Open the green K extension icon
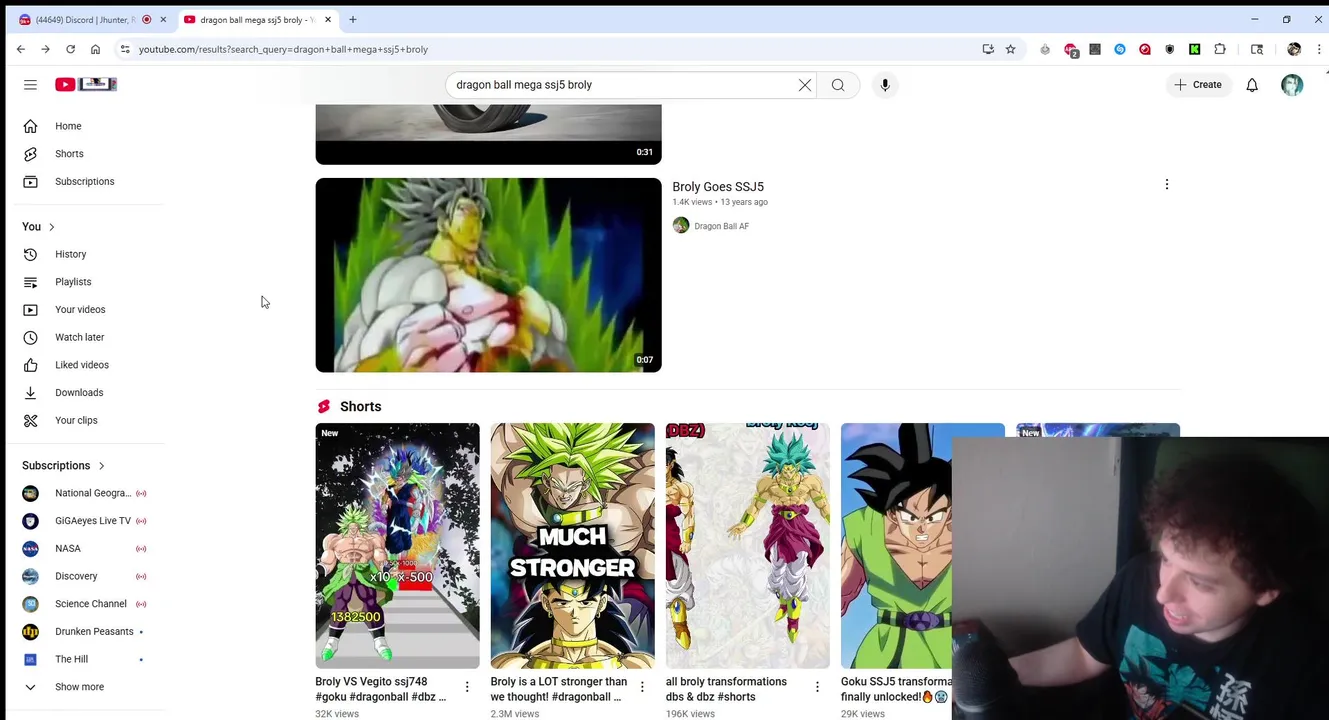The image size is (1329, 720). click(x=1194, y=49)
